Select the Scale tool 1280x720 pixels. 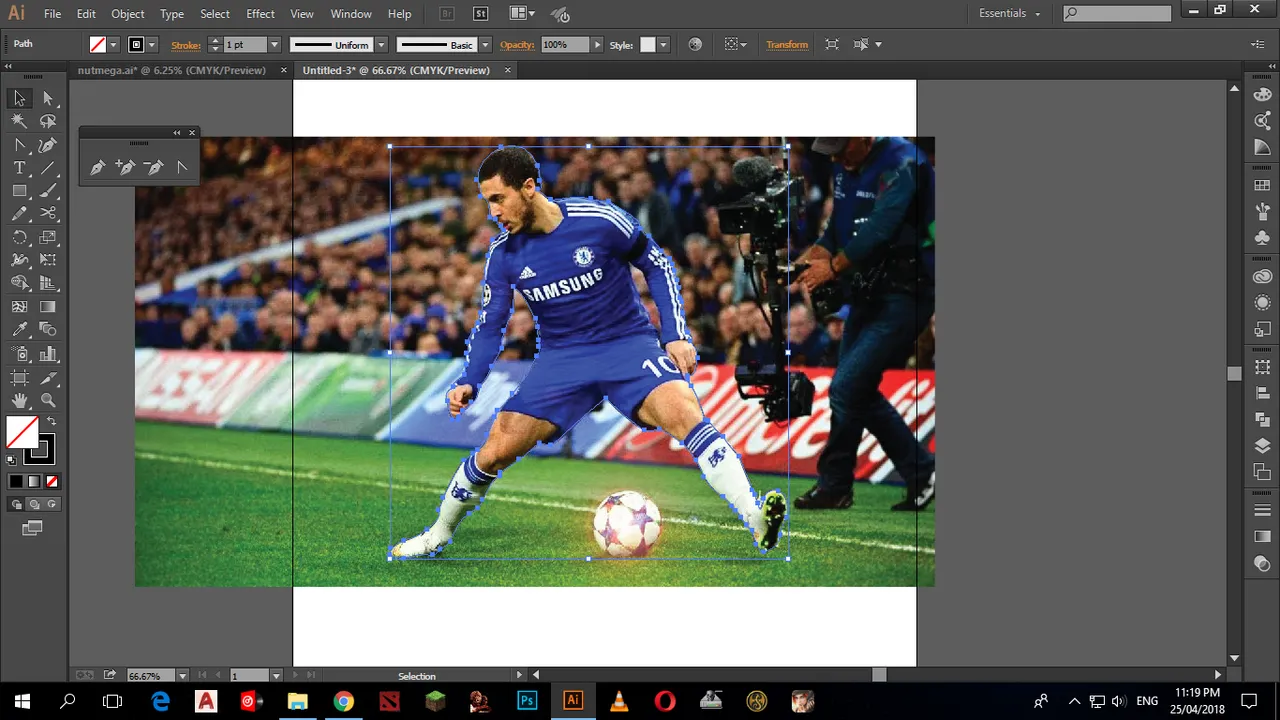(48, 238)
